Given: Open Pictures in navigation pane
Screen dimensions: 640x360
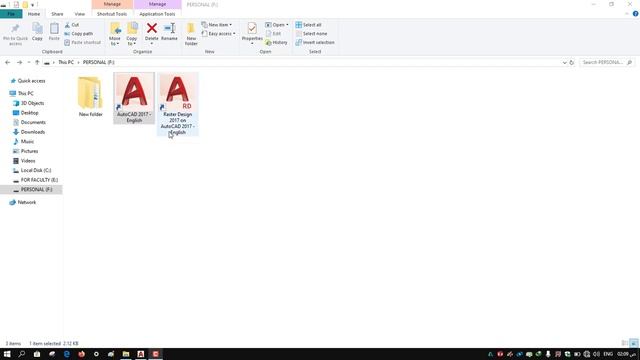Looking at the screenshot, I should [29, 151].
